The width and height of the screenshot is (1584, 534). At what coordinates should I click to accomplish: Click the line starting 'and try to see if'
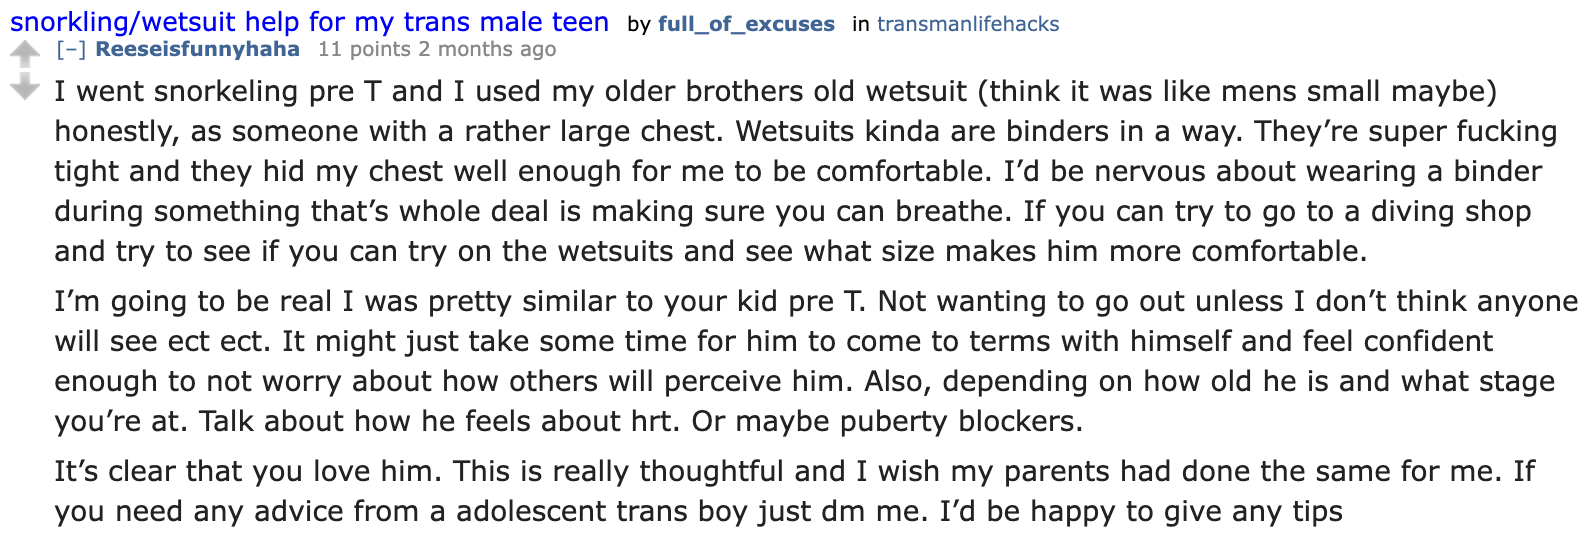[711, 251]
